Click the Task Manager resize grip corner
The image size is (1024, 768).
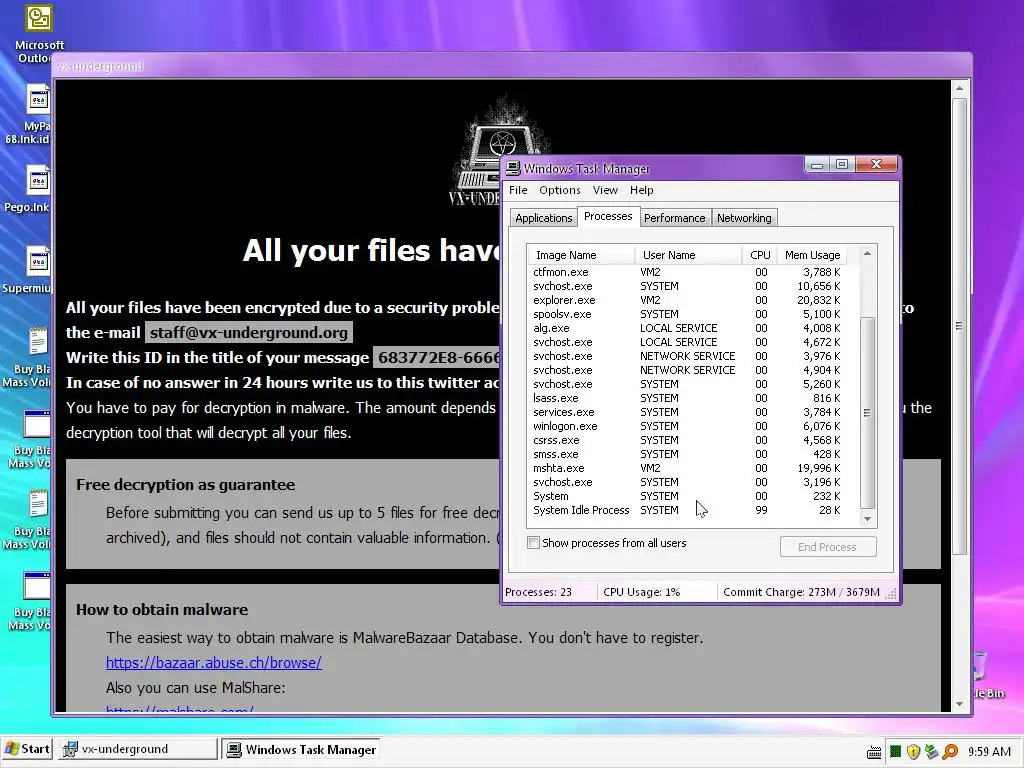891,593
